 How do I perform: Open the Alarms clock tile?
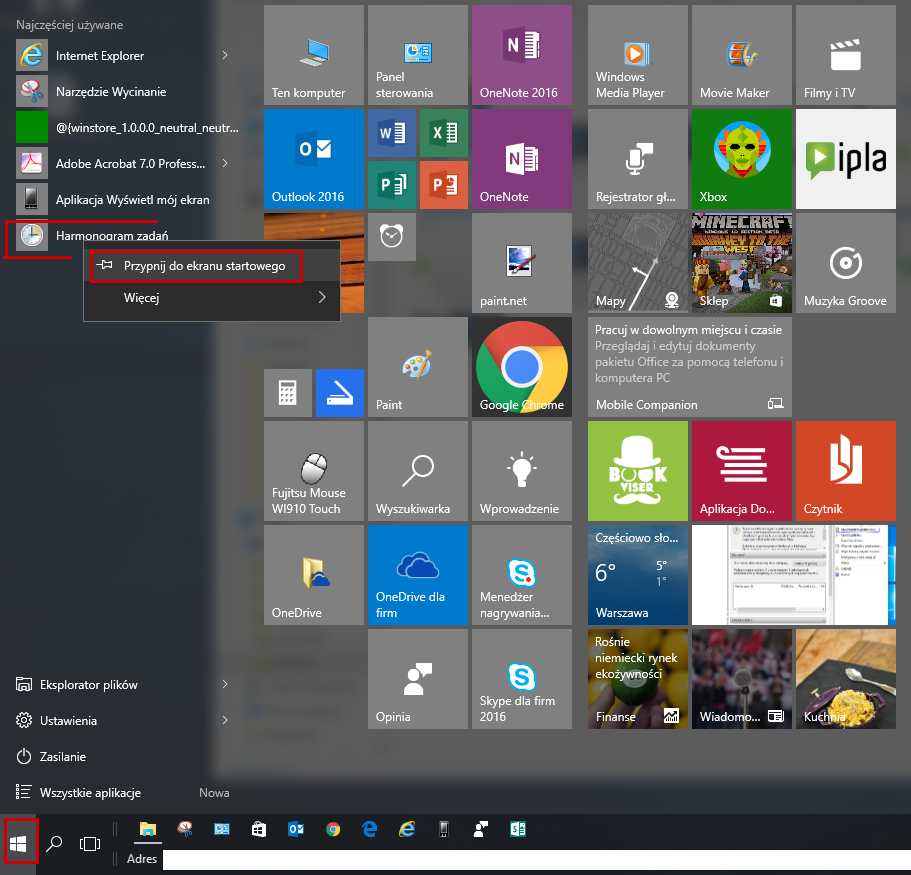point(391,237)
